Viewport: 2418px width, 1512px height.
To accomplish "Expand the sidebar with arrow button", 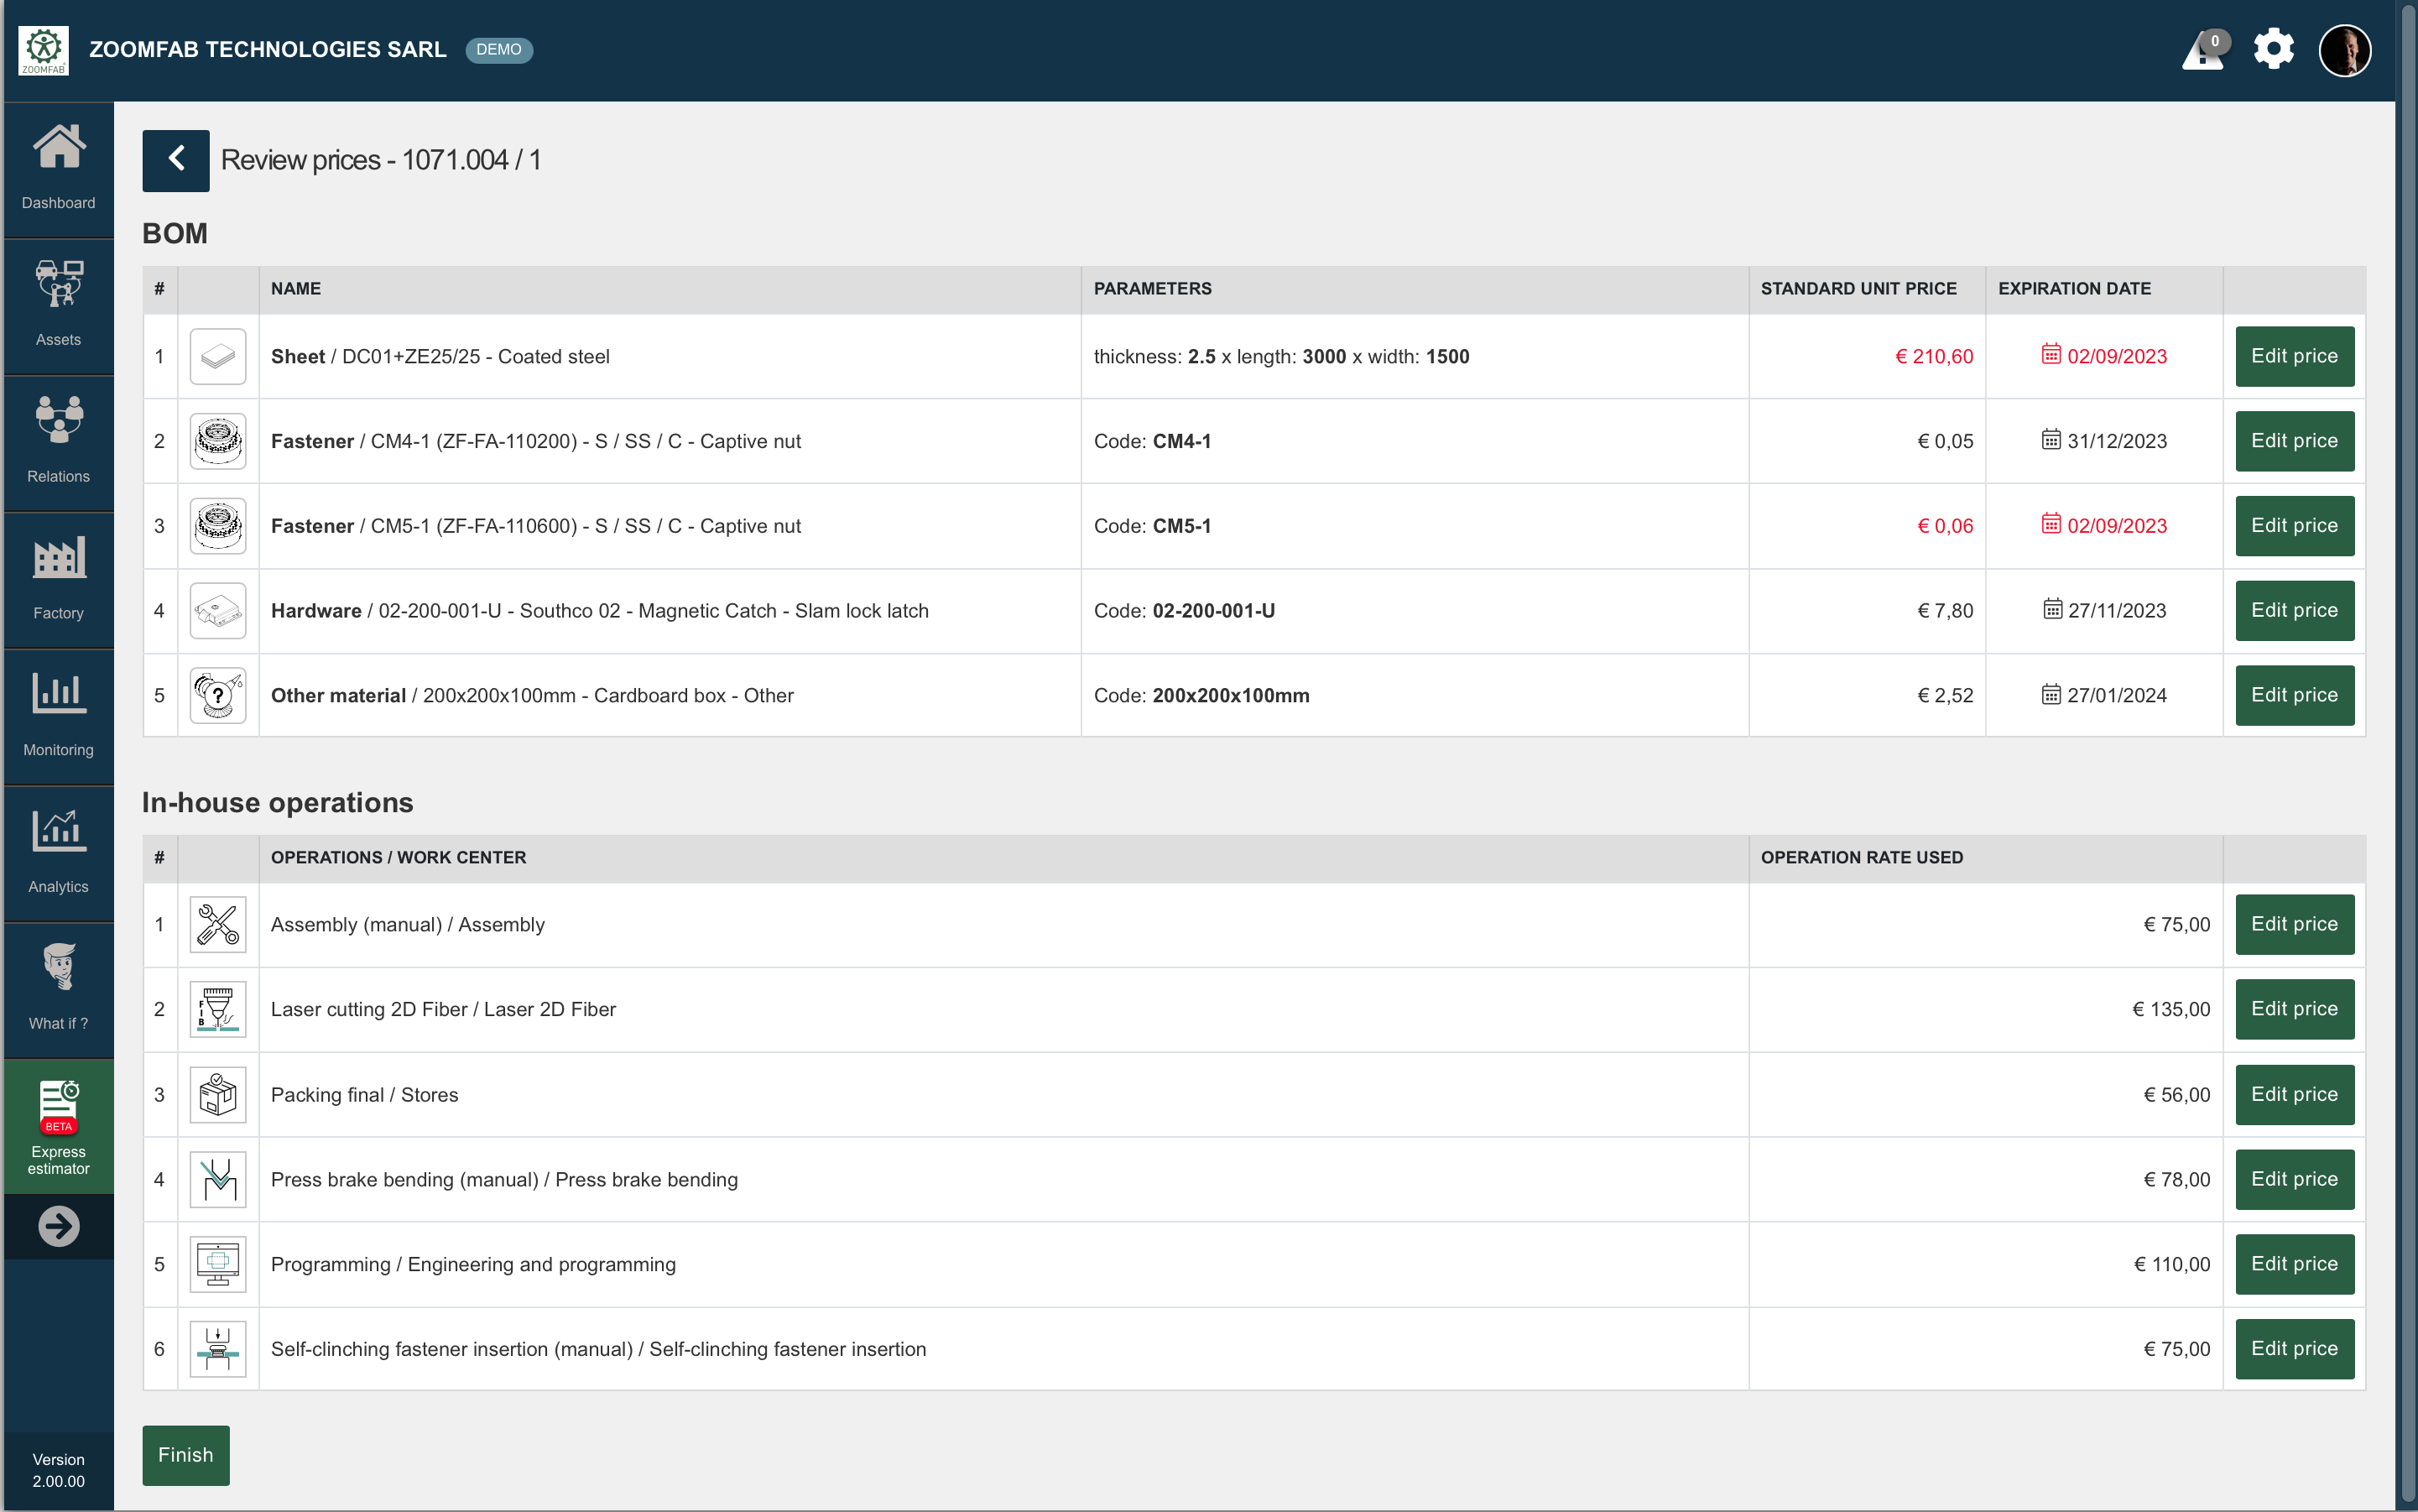I will [58, 1226].
